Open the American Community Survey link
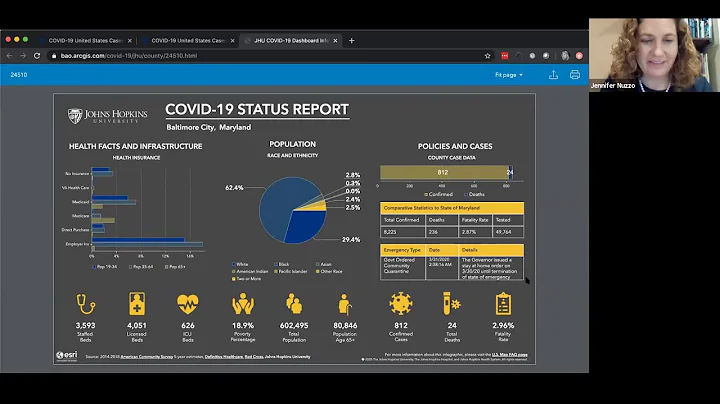This screenshot has width=720, height=404. (146, 356)
